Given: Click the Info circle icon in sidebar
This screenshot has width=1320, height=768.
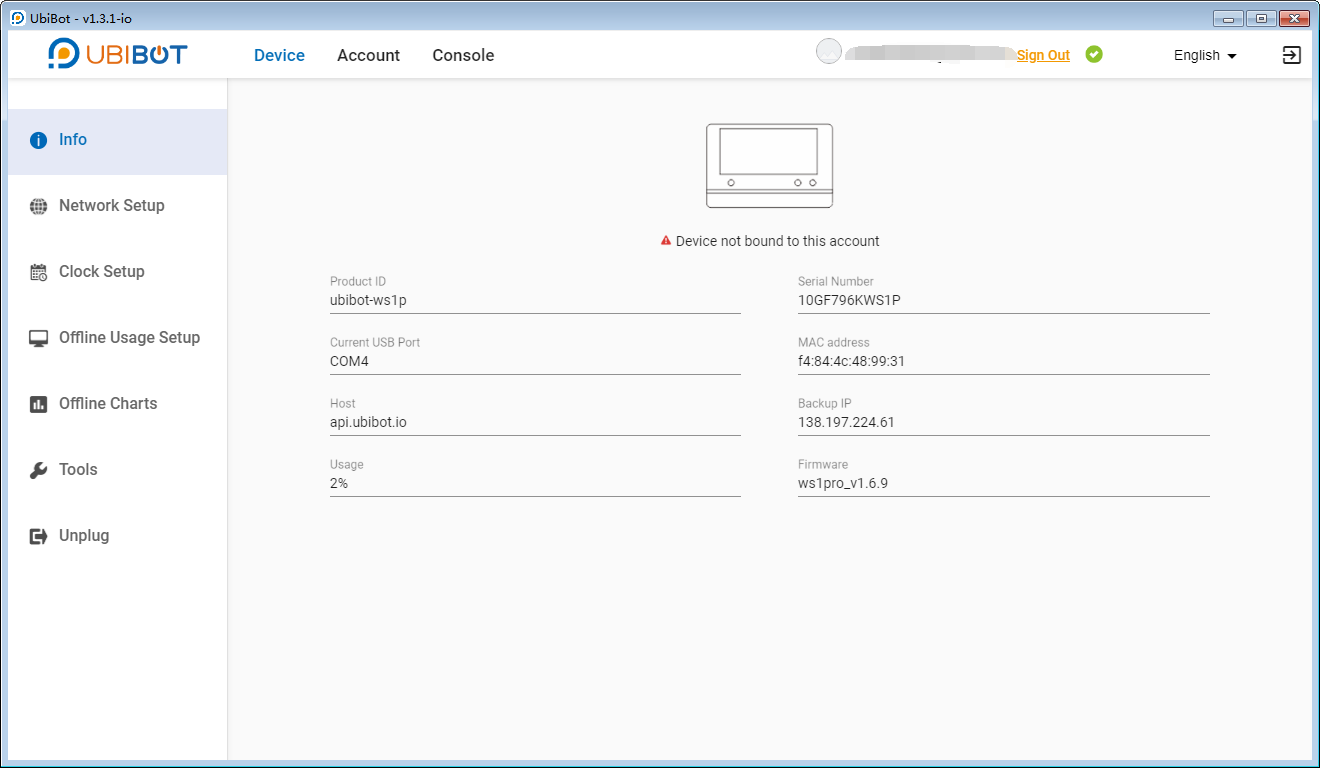Looking at the screenshot, I should click(x=38, y=140).
